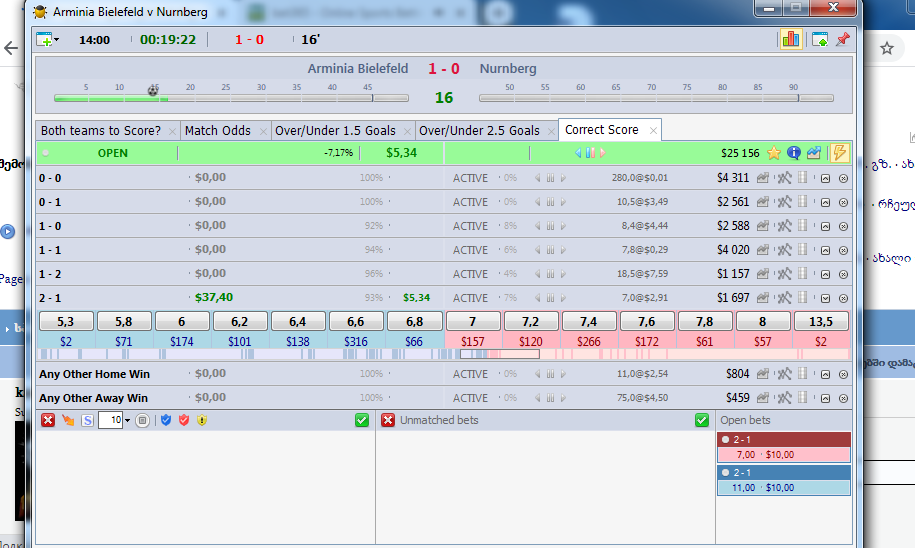
Task: Click the orange arrows icon in bet toolbar
Action: click(68, 420)
